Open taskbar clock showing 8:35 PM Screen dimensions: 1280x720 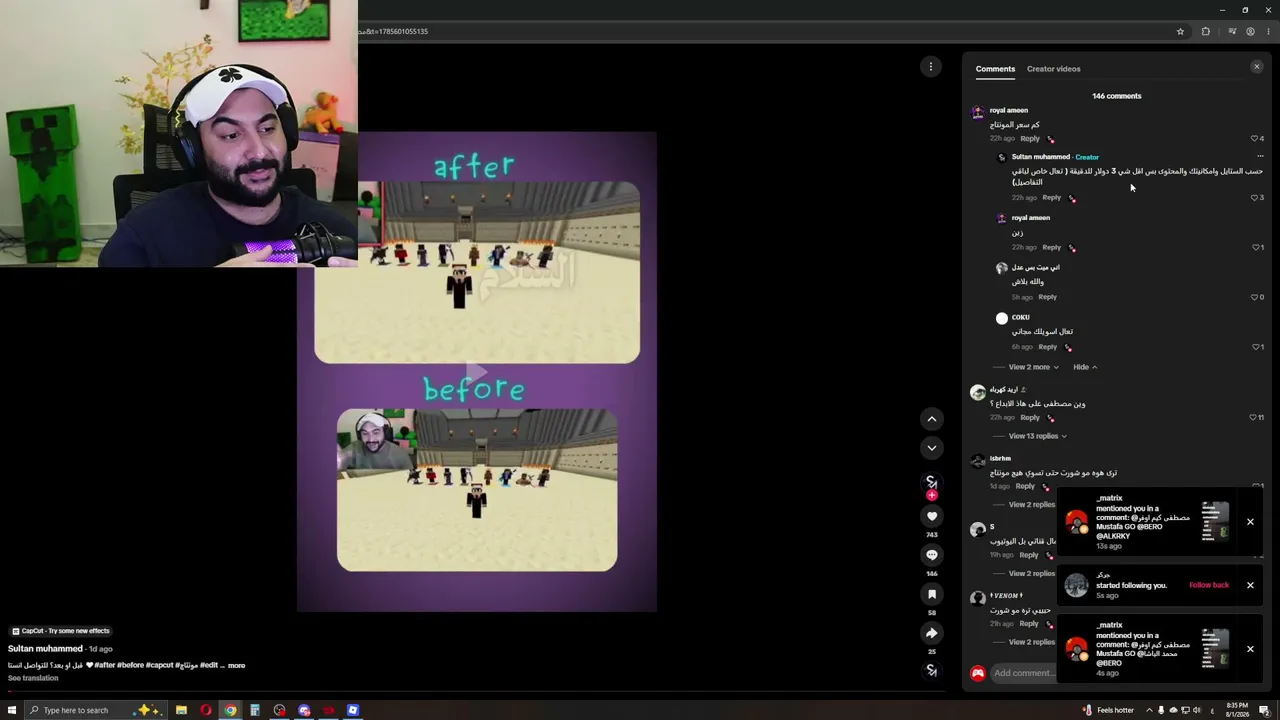click(1236, 710)
